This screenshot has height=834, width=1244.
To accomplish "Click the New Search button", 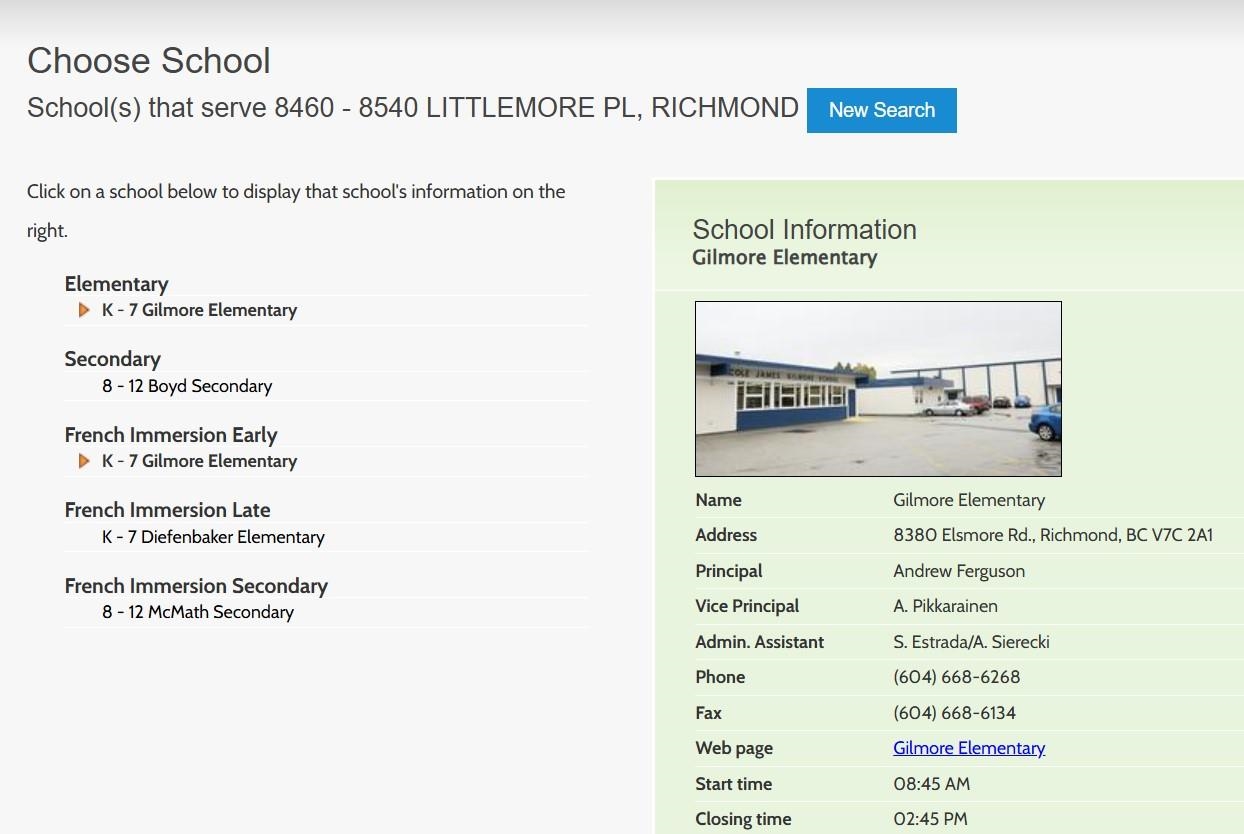I will point(881,110).
